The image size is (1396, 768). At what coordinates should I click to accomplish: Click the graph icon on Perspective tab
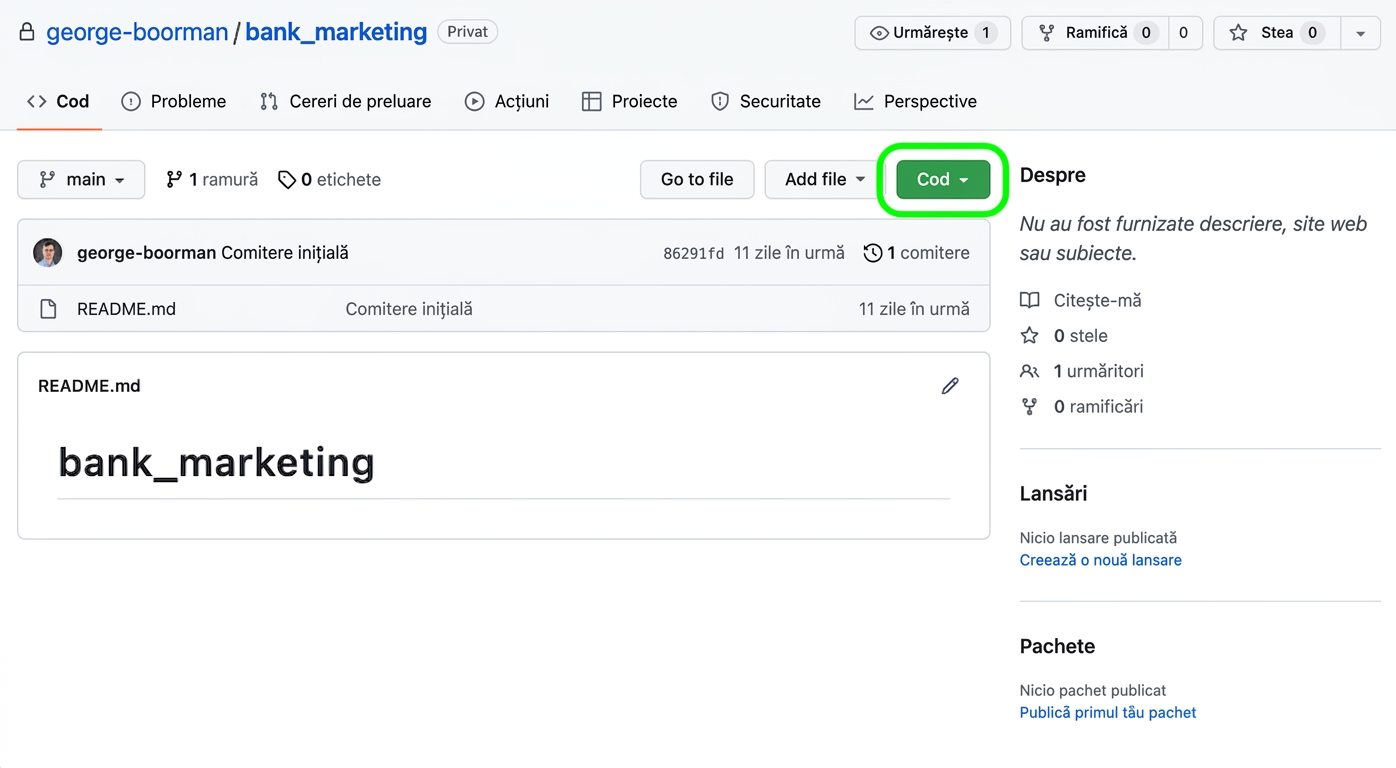(864, 101)
